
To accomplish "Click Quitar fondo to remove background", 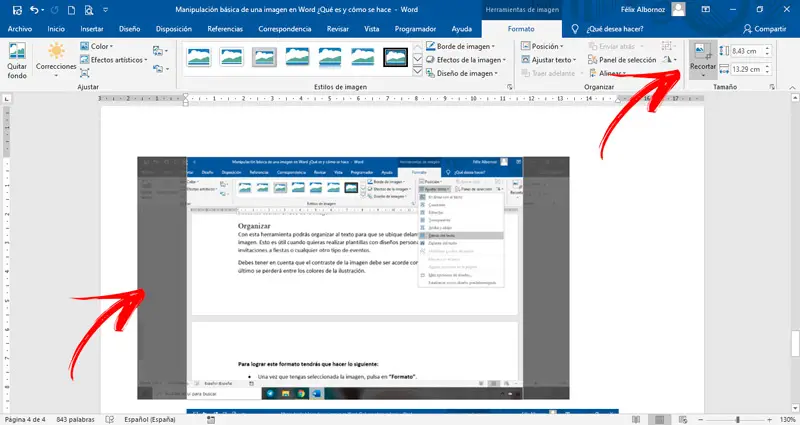I will click(x=17, y=60).
